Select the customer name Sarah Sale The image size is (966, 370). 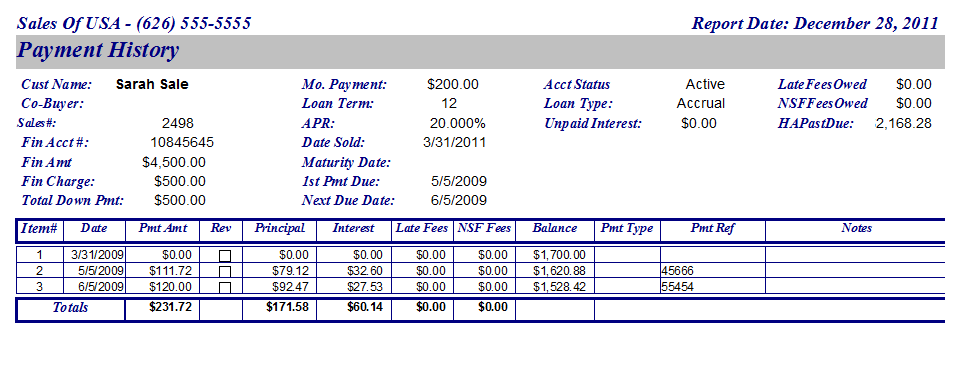(x=152, y=84)
